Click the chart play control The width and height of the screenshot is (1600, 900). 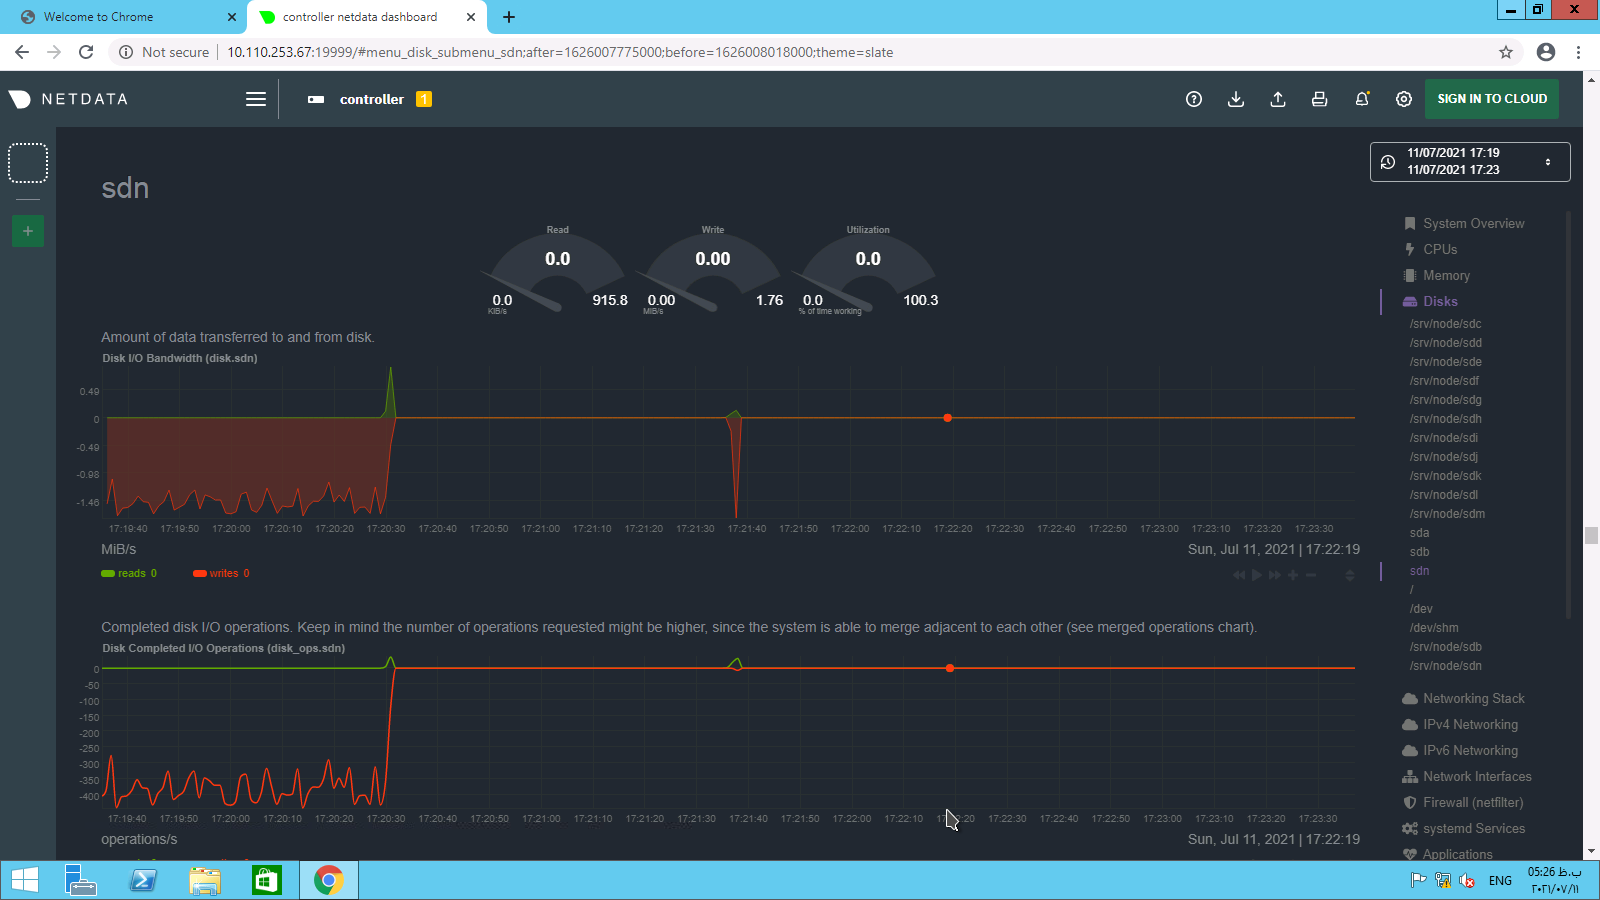[1257, 575]
